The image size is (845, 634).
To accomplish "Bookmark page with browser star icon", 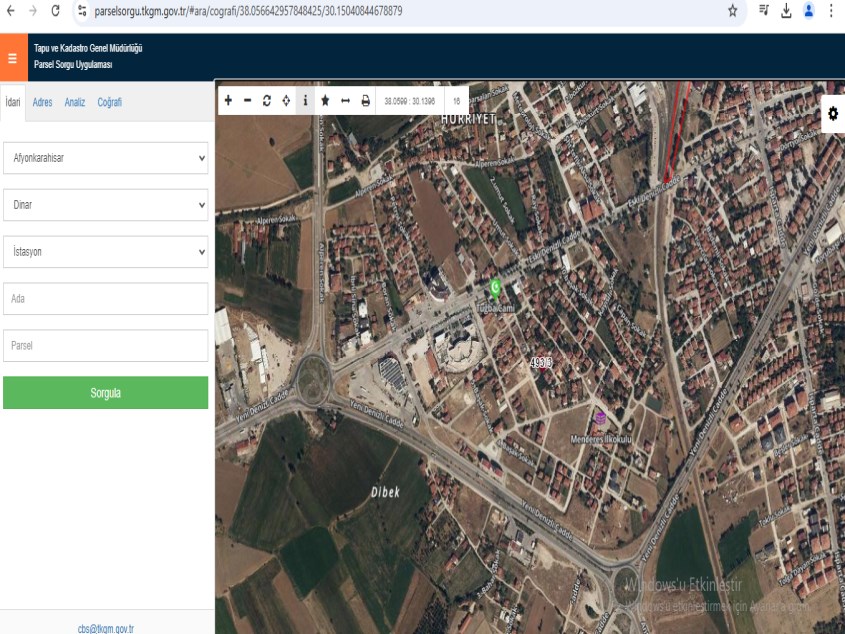I will (733, 11).
